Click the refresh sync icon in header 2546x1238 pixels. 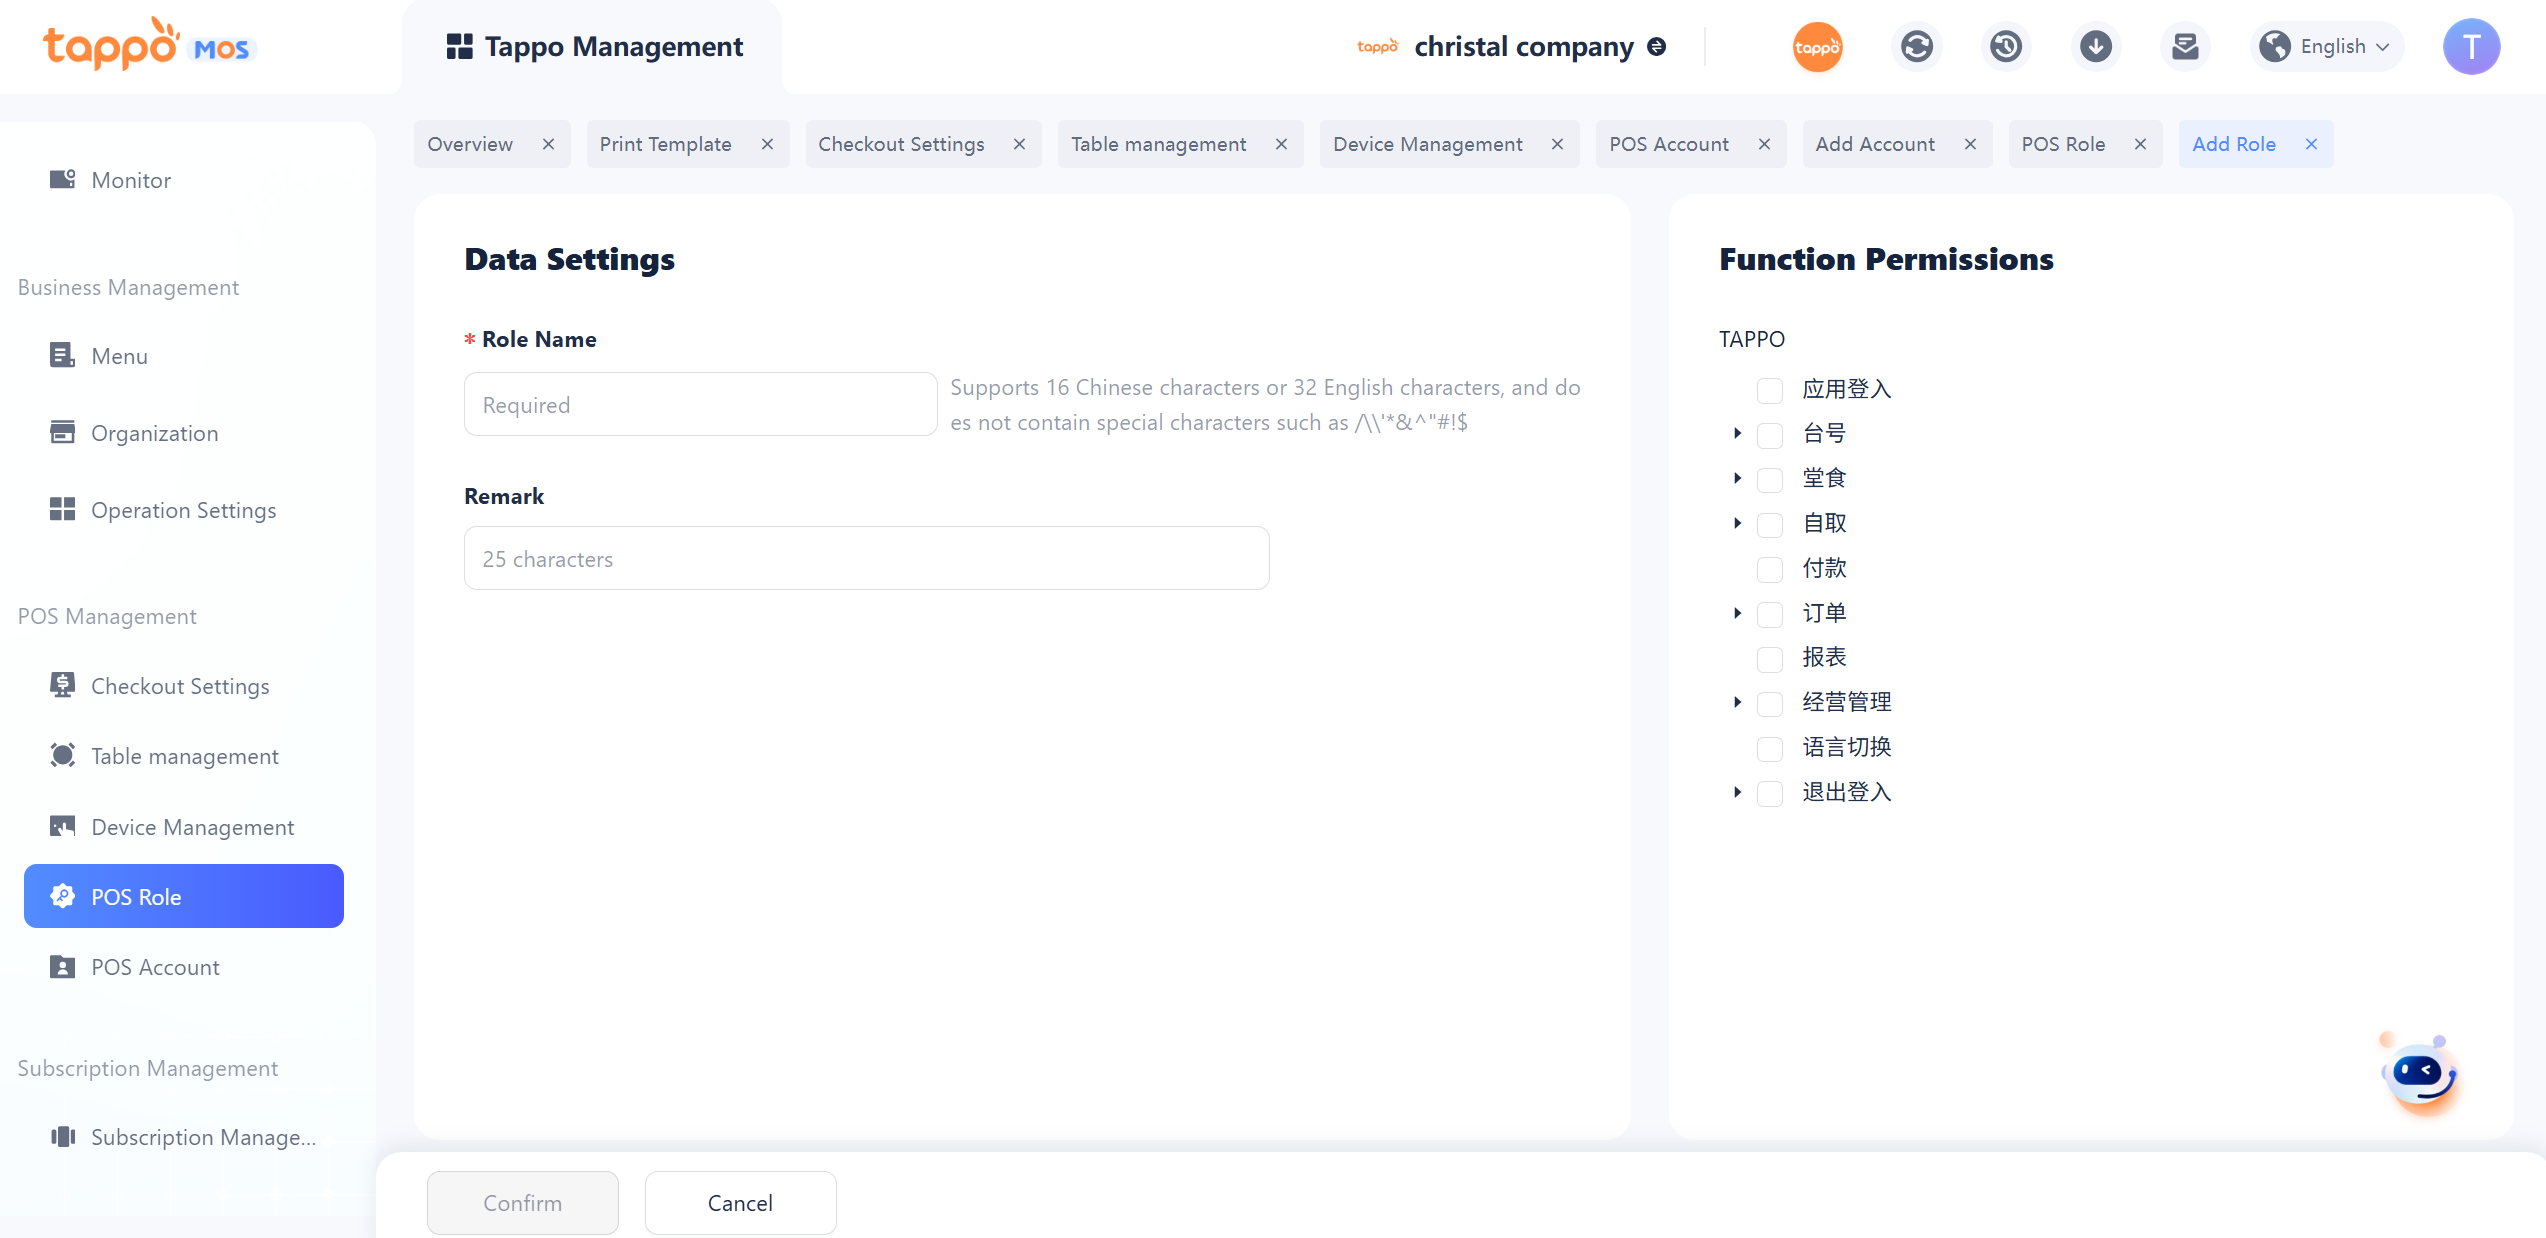[1916, 47]
